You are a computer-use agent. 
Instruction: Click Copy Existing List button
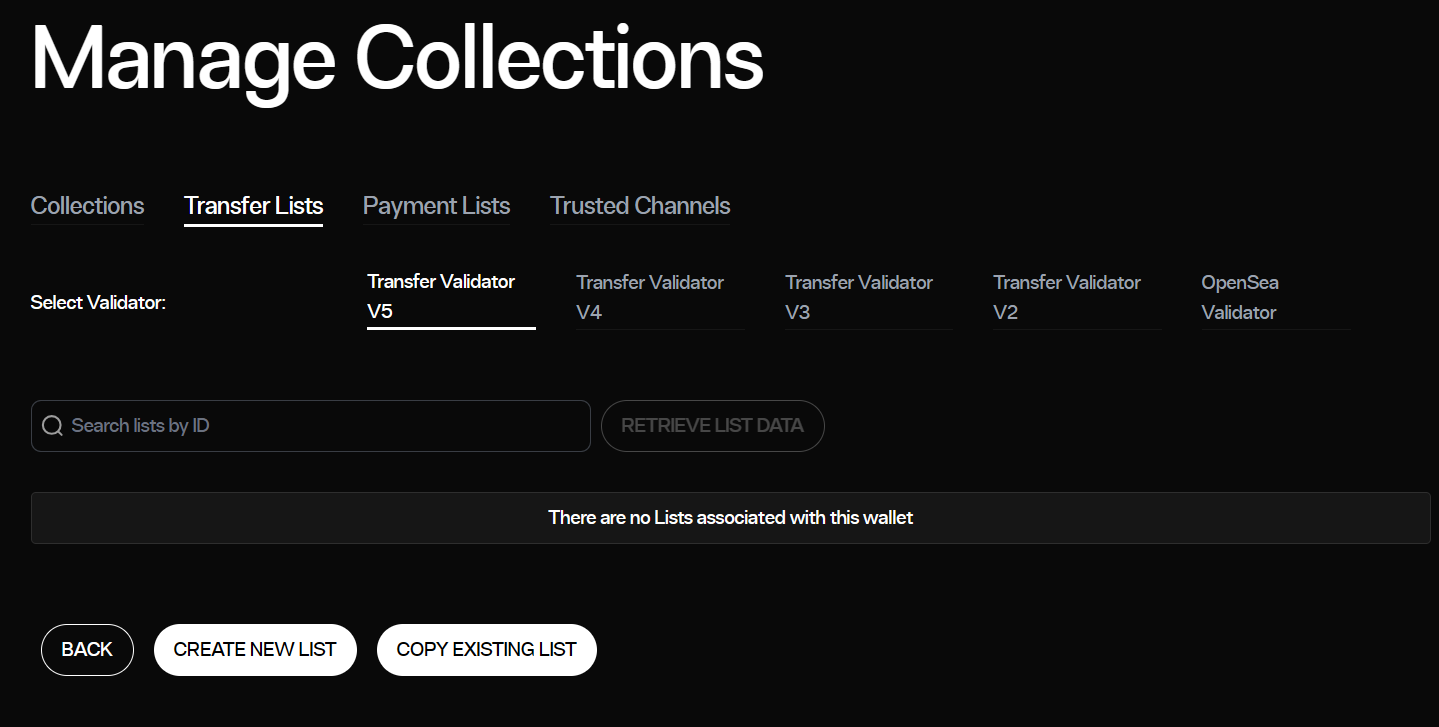click(486, 650)
